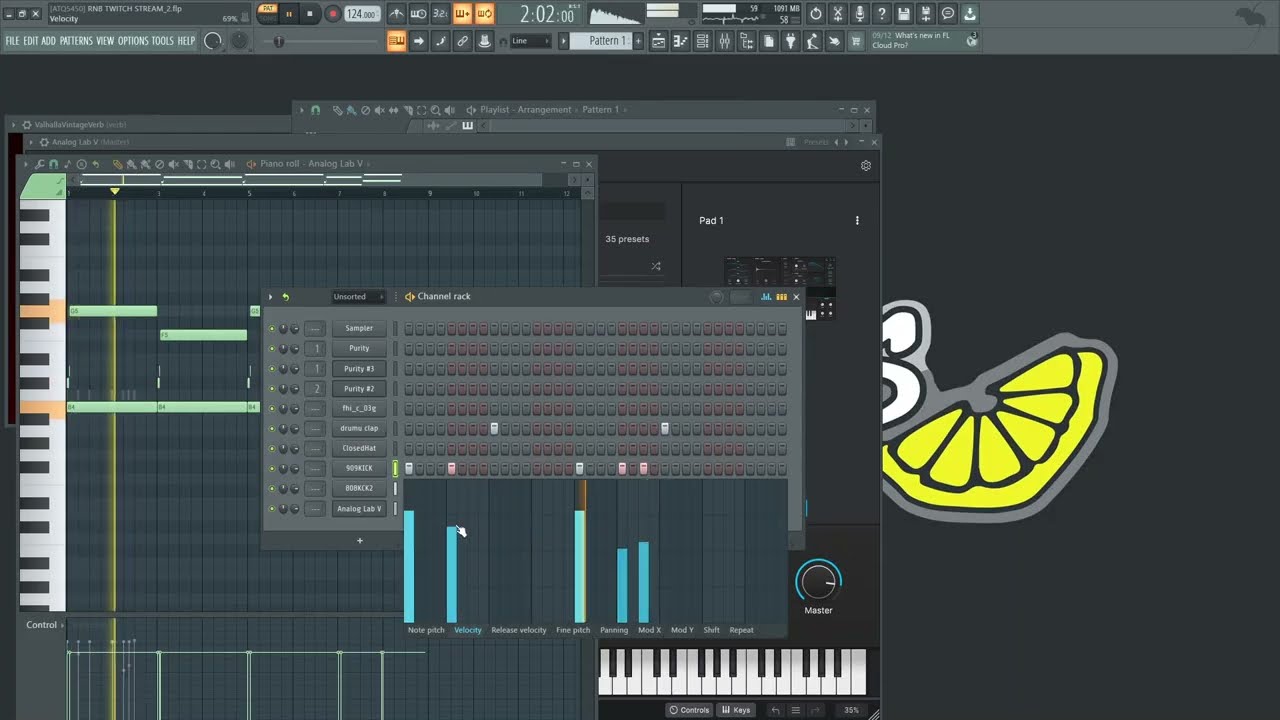The width and height of the screenshot is (1280, 720).
Task: Open the EDIT menu
Action: click(x=31, y=41)
